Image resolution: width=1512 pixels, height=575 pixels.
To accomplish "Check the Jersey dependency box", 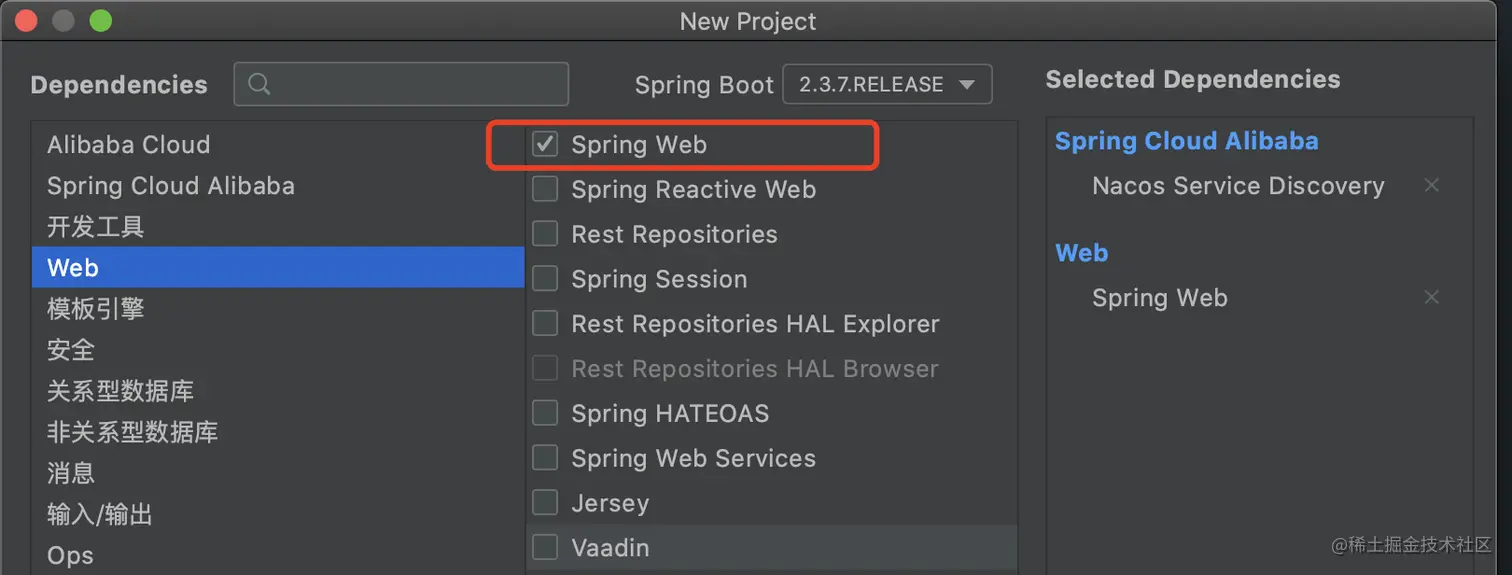I will (545, 503).
